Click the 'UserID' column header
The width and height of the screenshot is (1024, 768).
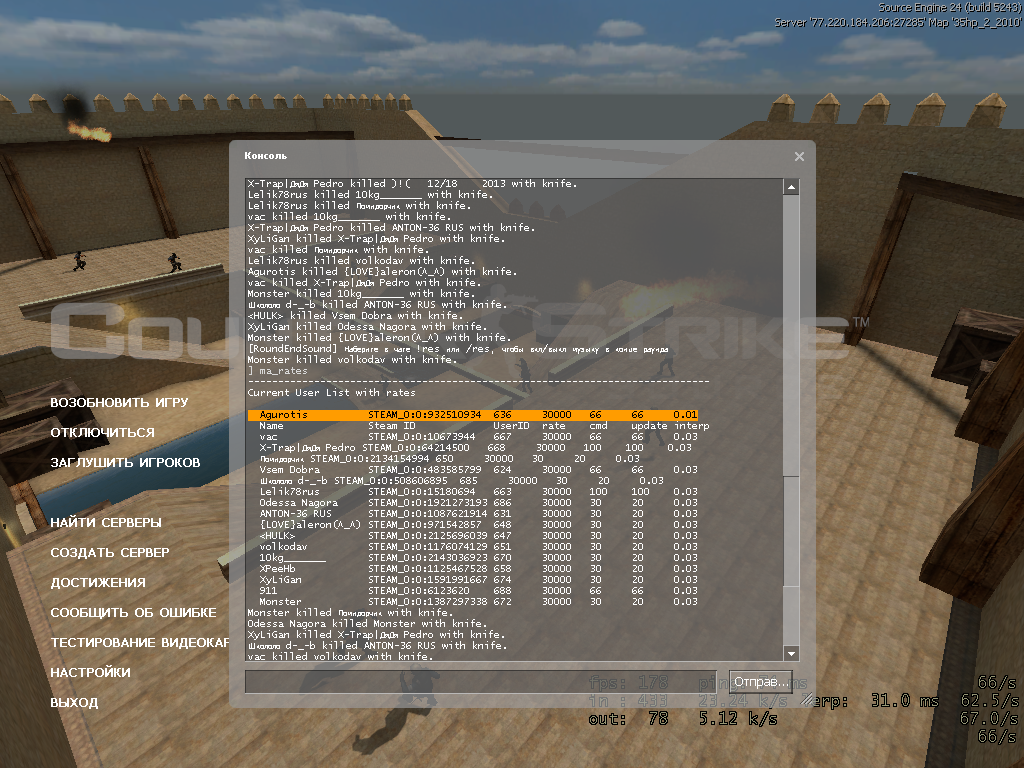[x=511, y=426]
